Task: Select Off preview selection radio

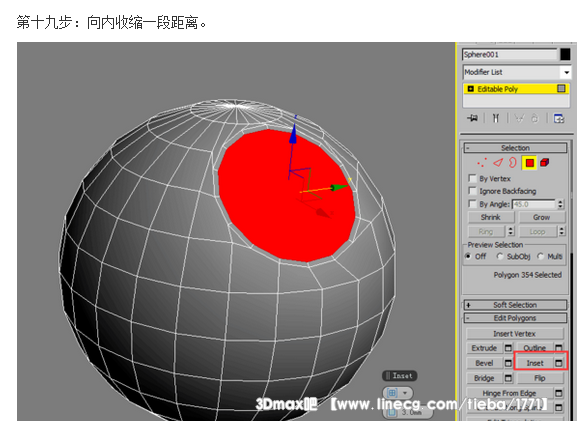Action: (468, 256)
